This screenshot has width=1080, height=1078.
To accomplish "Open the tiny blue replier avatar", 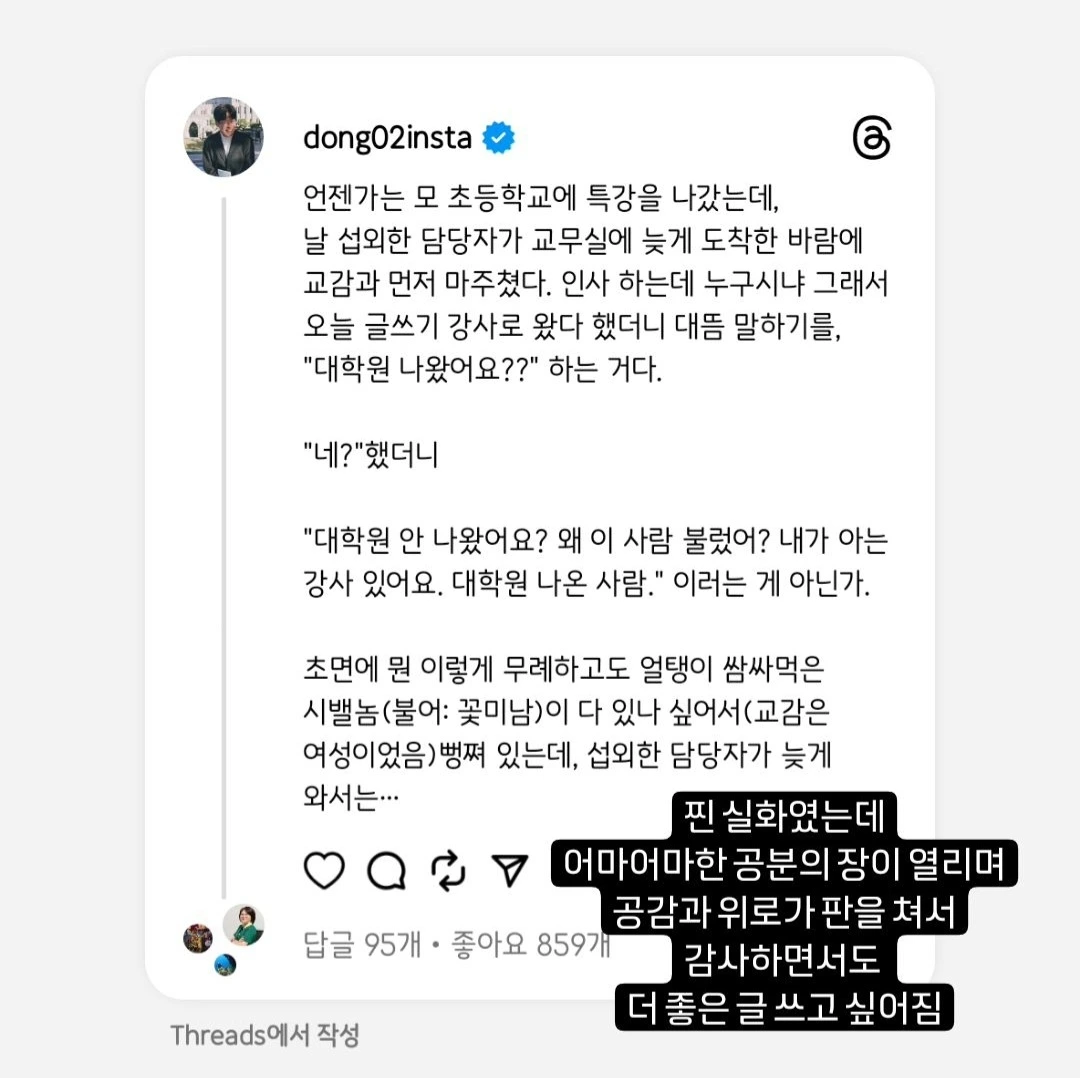I will click(225, 965).
